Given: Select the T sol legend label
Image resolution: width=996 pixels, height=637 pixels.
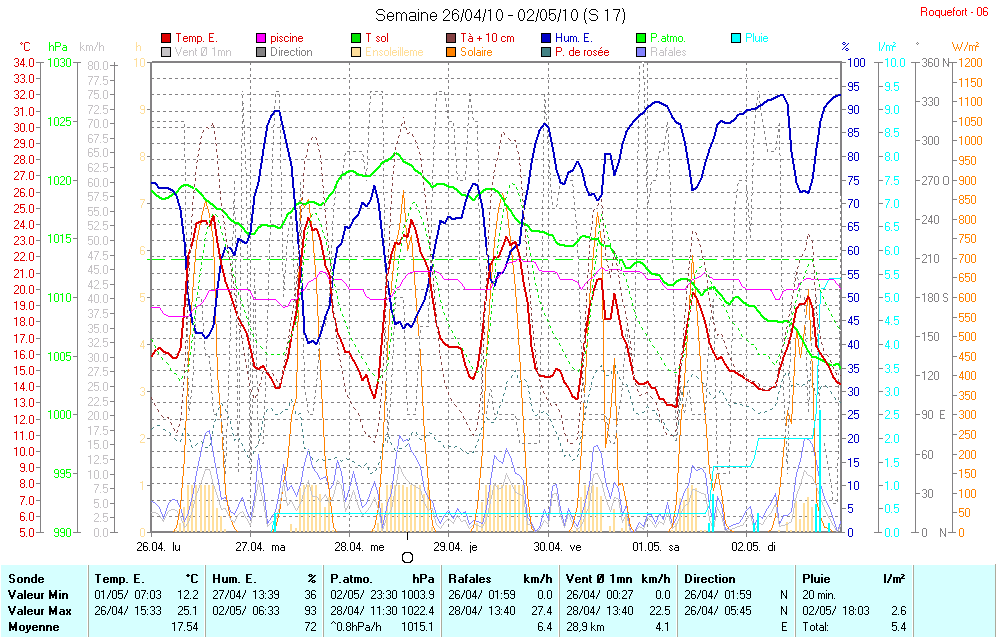Looking at the screenshot, I should pyautogui.click(x=377, y=38).
